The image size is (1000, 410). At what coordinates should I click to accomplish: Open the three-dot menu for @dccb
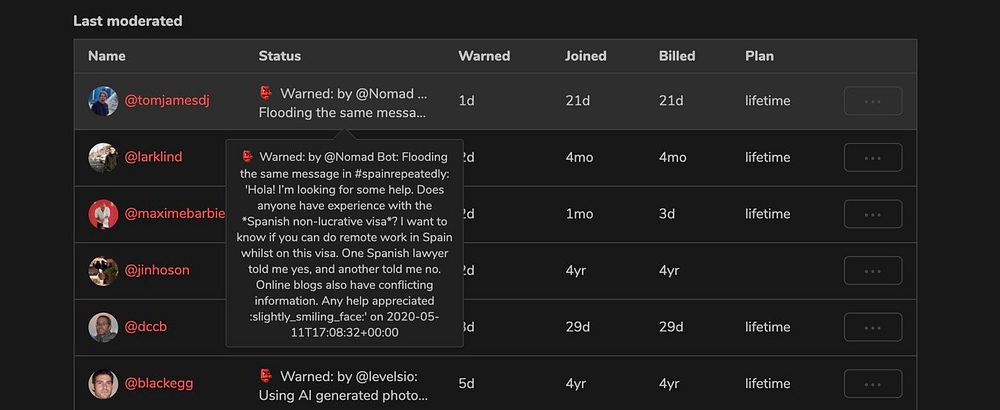[x=873, y=327]
